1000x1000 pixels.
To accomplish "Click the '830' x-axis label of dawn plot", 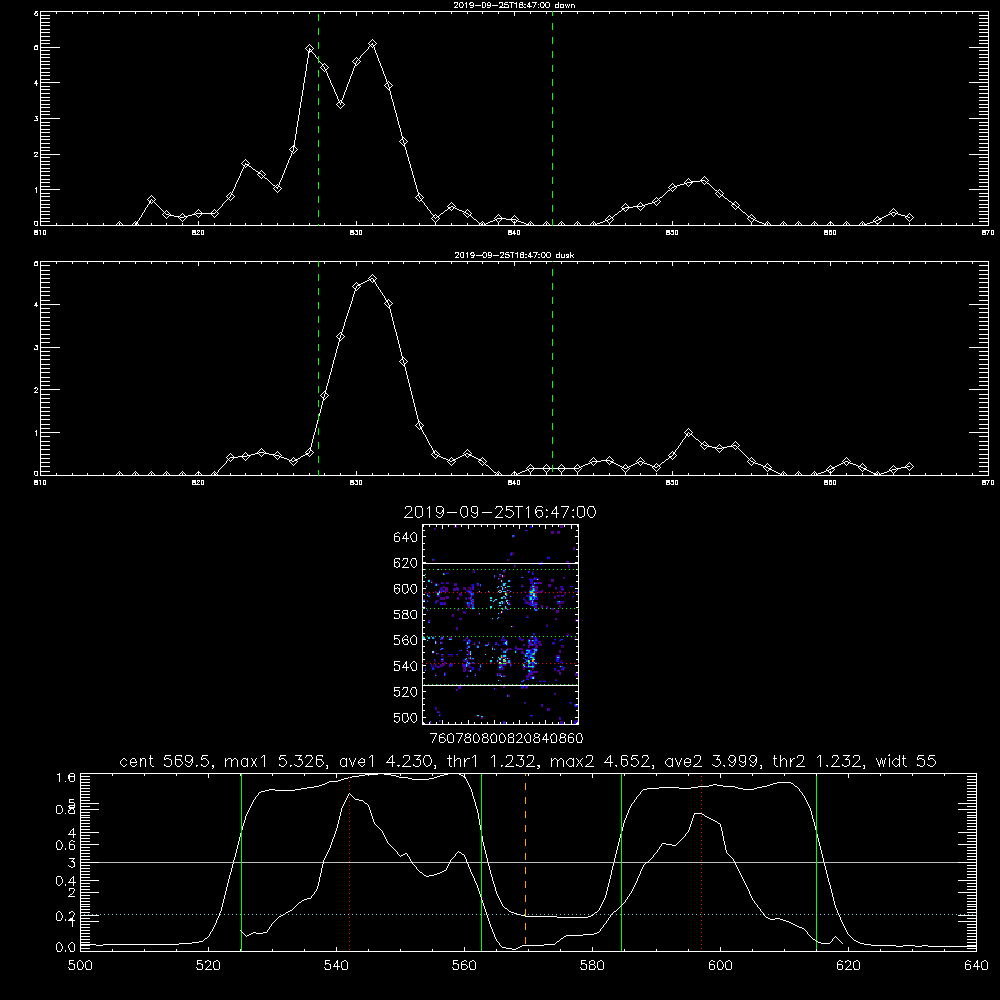I will click(x=356, y=233).
